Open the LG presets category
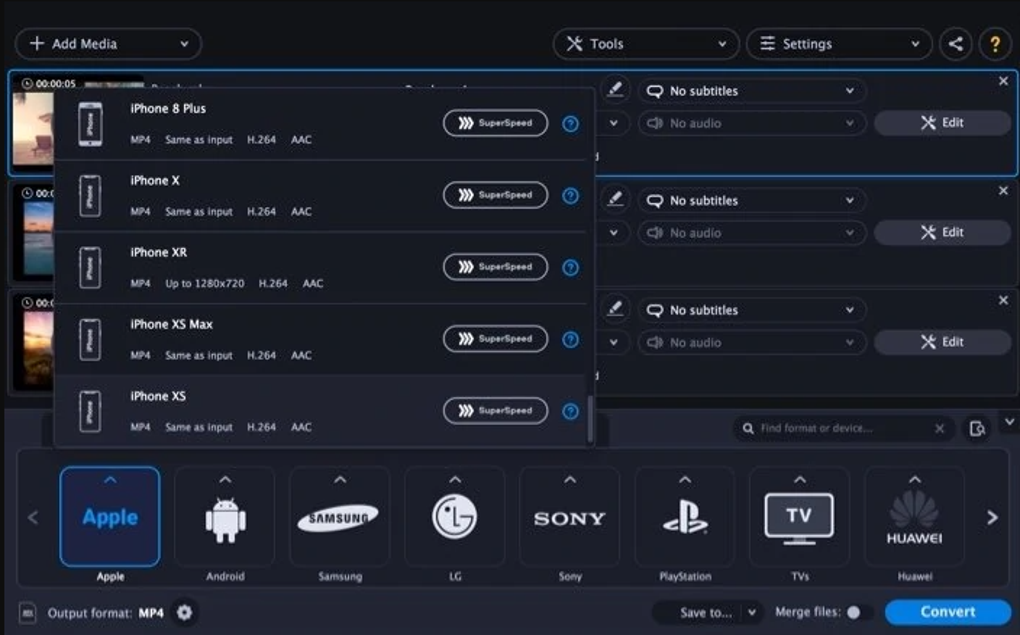 click(455, 516)
